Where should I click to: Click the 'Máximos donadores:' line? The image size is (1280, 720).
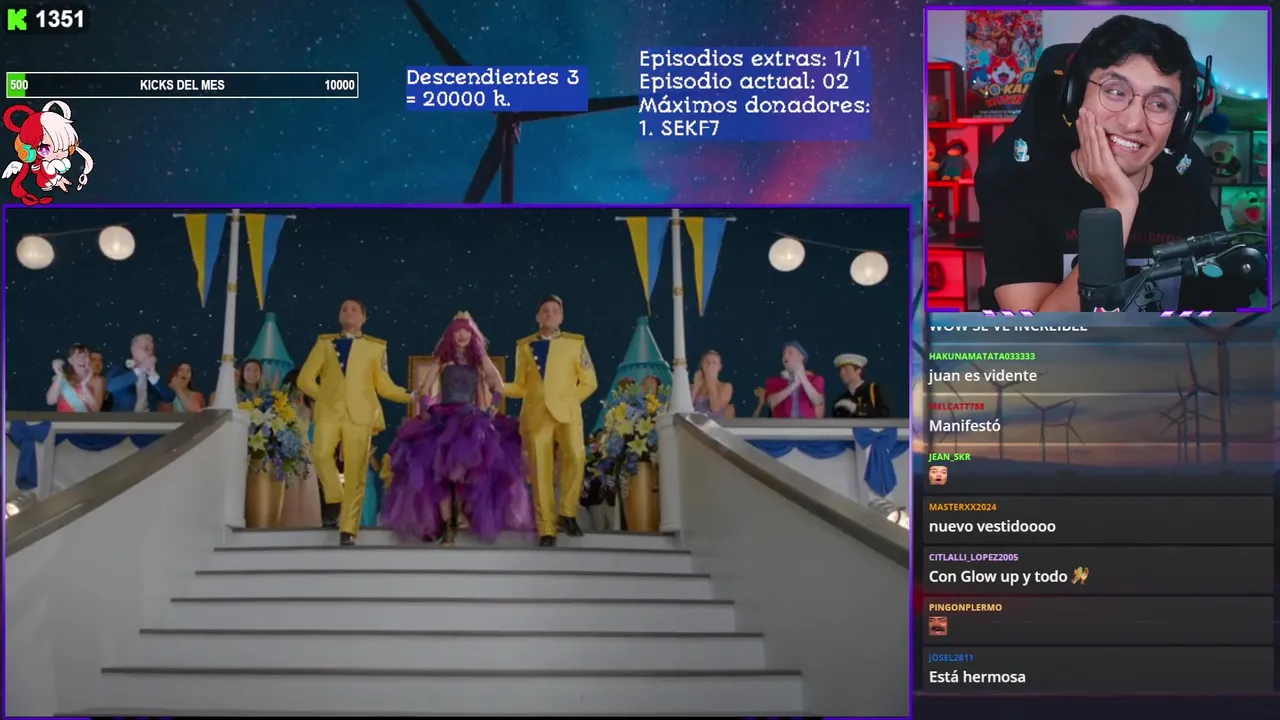[754, 105]
